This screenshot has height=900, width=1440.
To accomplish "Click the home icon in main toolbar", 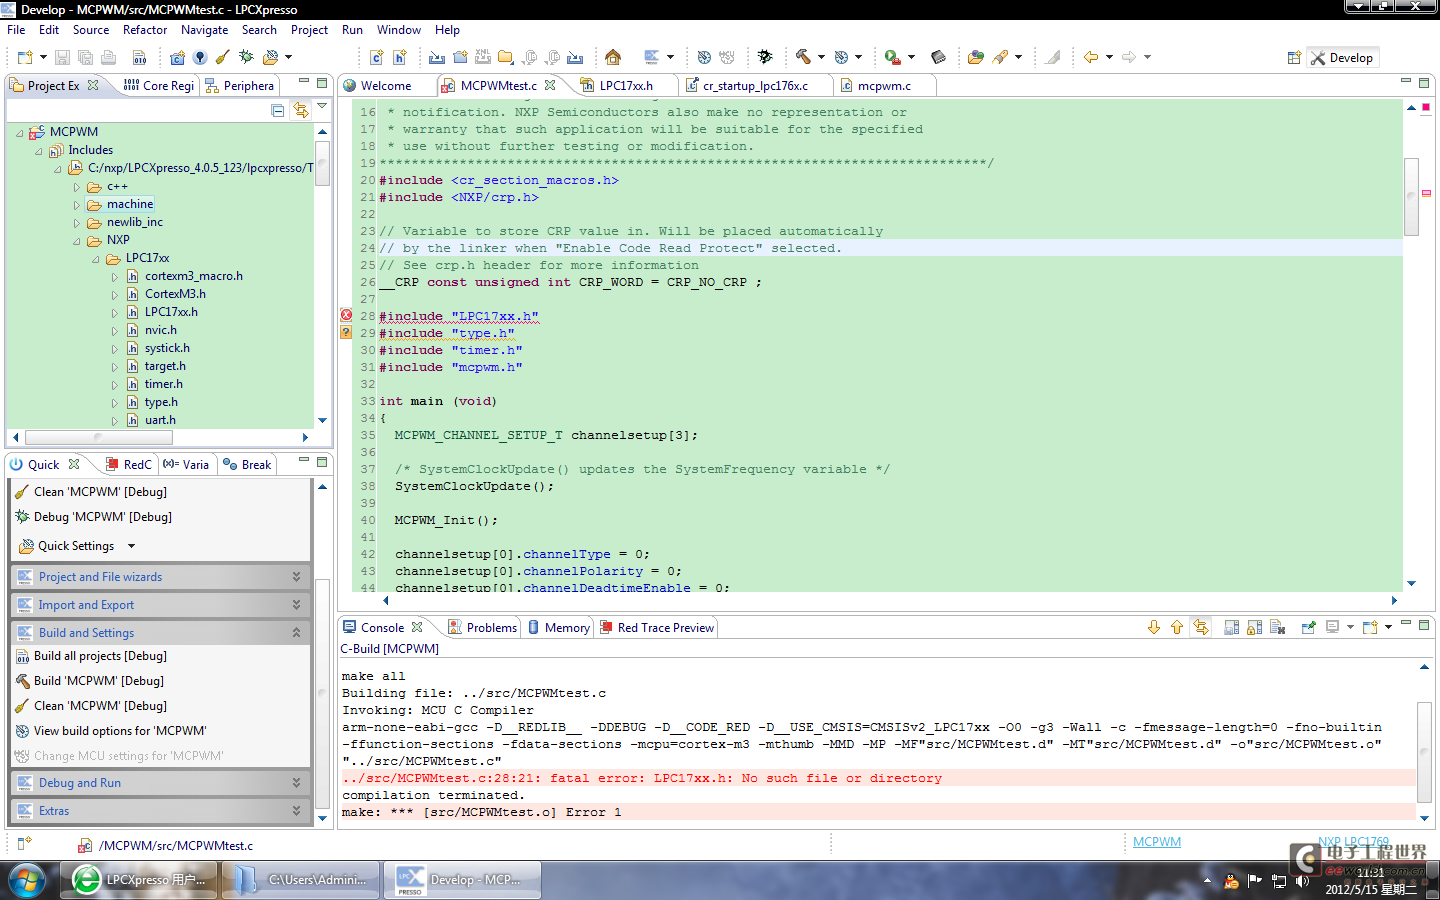I will (x=613, y=57).
